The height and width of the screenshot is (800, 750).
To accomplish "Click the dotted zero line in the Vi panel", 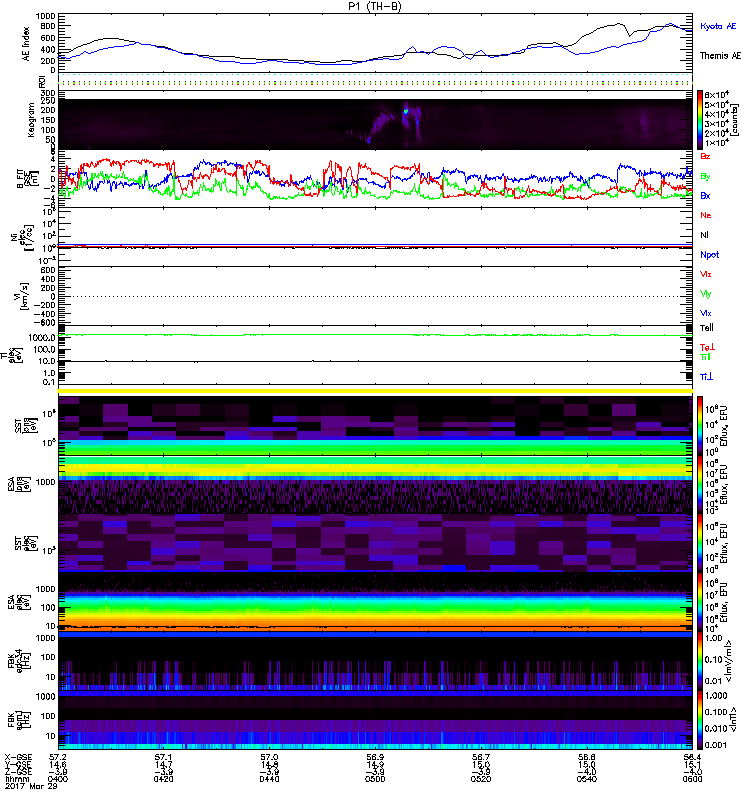I will coord(375,296).
